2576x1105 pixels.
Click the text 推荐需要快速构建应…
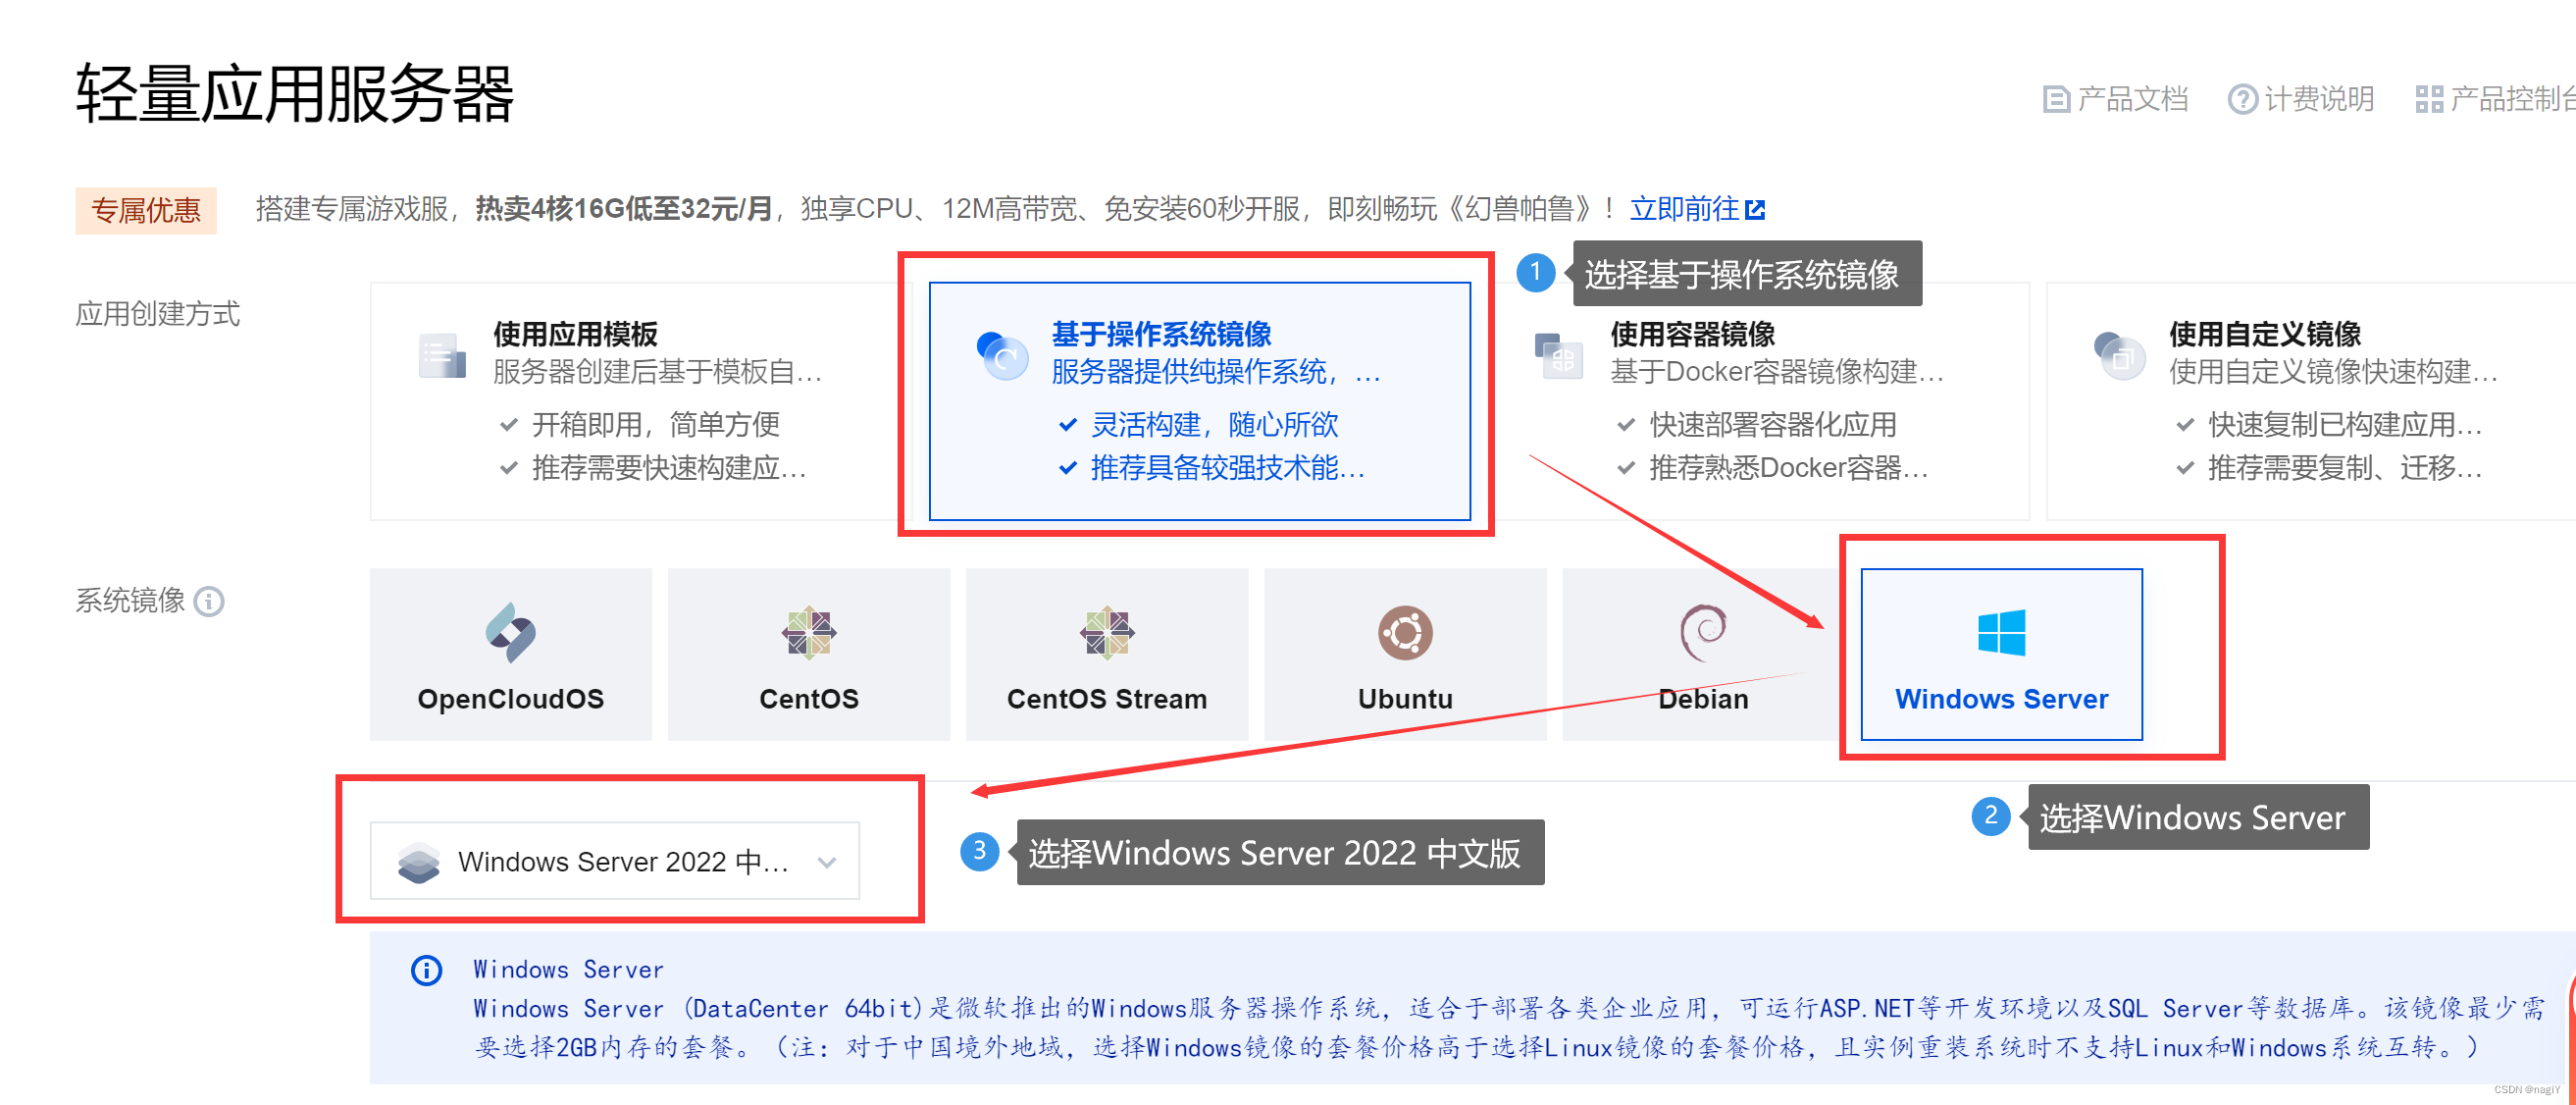669,468
